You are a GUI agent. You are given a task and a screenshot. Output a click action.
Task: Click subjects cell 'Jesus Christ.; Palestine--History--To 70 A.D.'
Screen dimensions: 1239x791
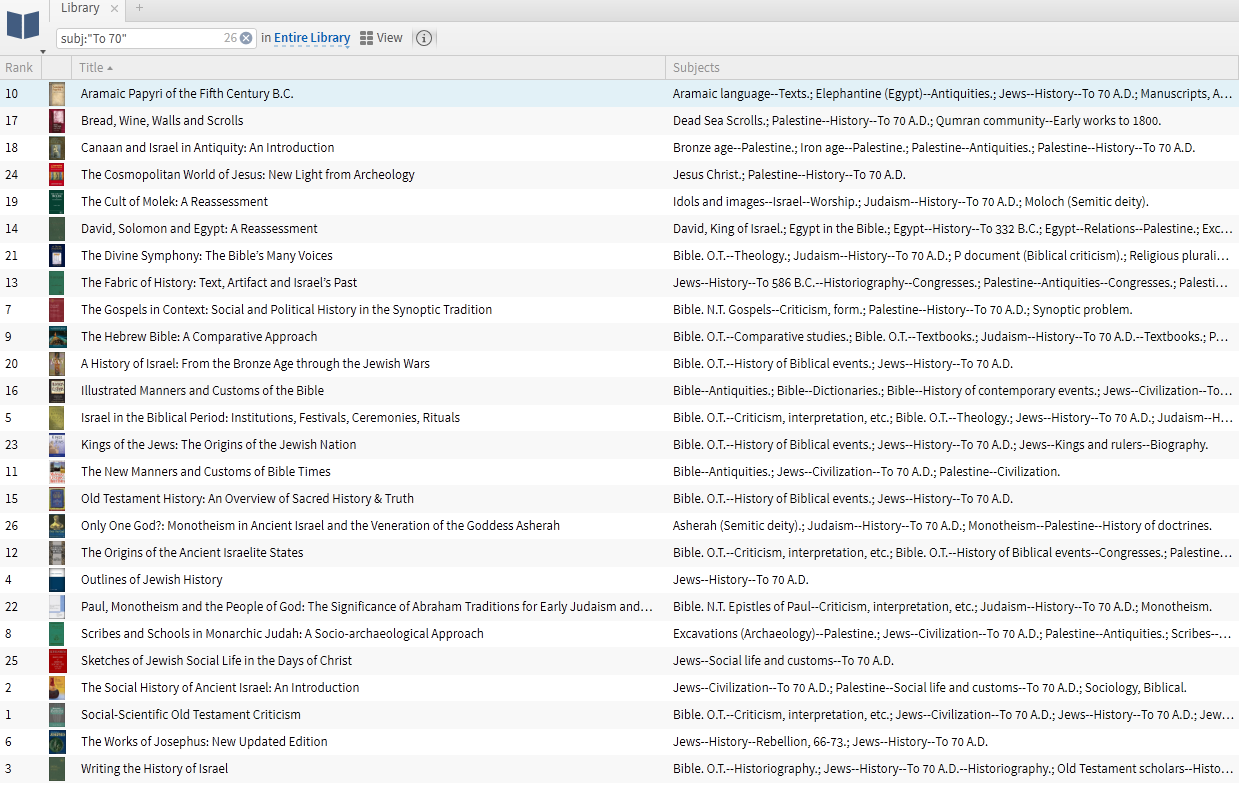789,175
